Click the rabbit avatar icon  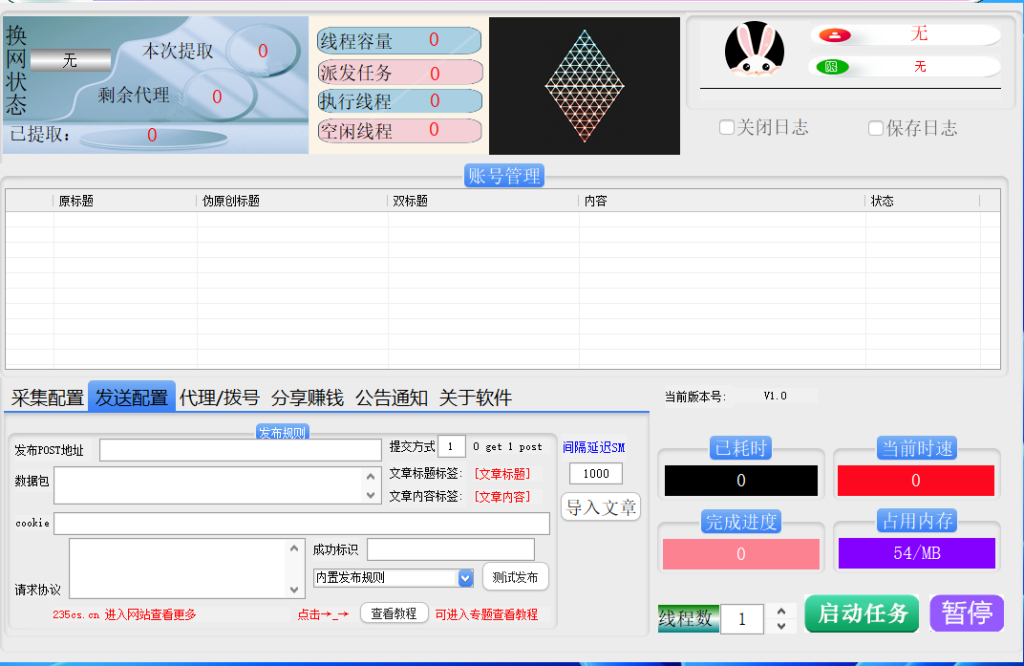click(754, 50)
